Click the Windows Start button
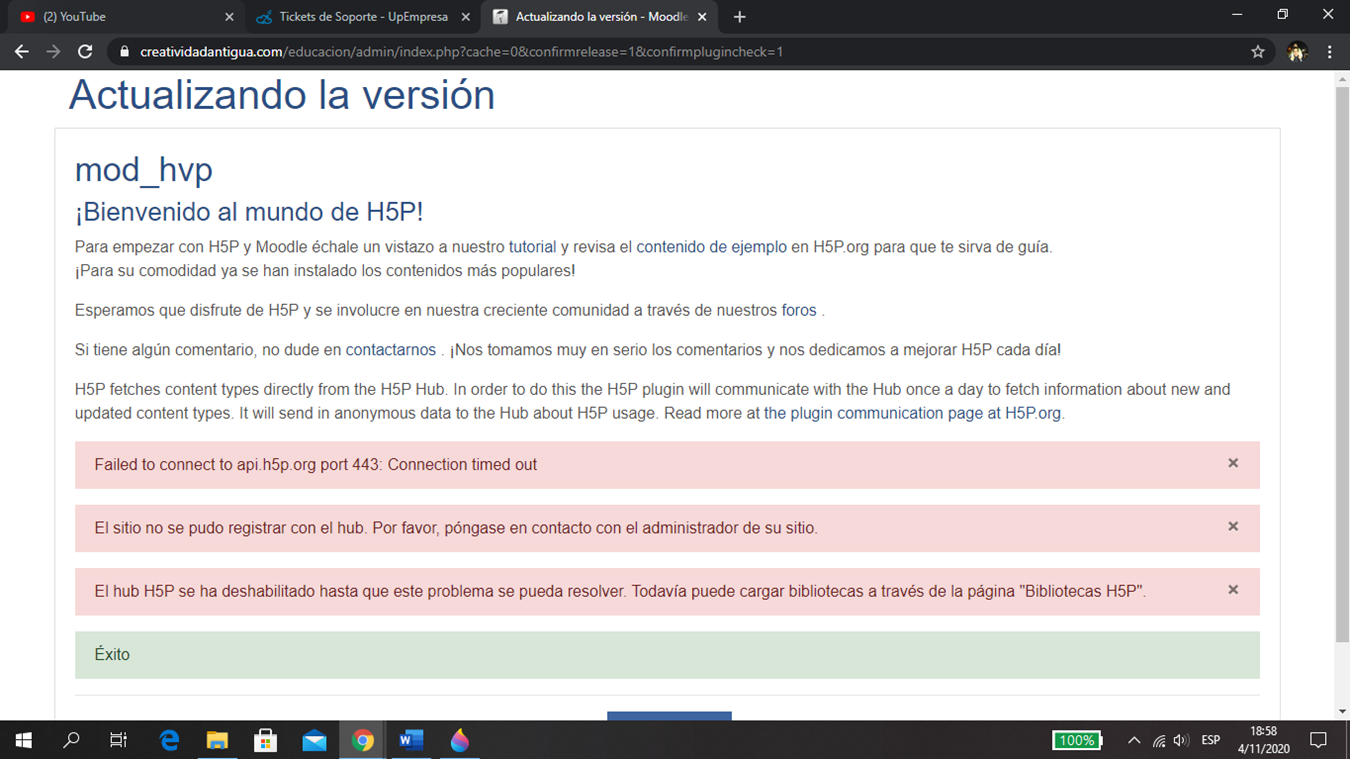This screenshot has width=1350, height=759. click(x=22, y=740)
